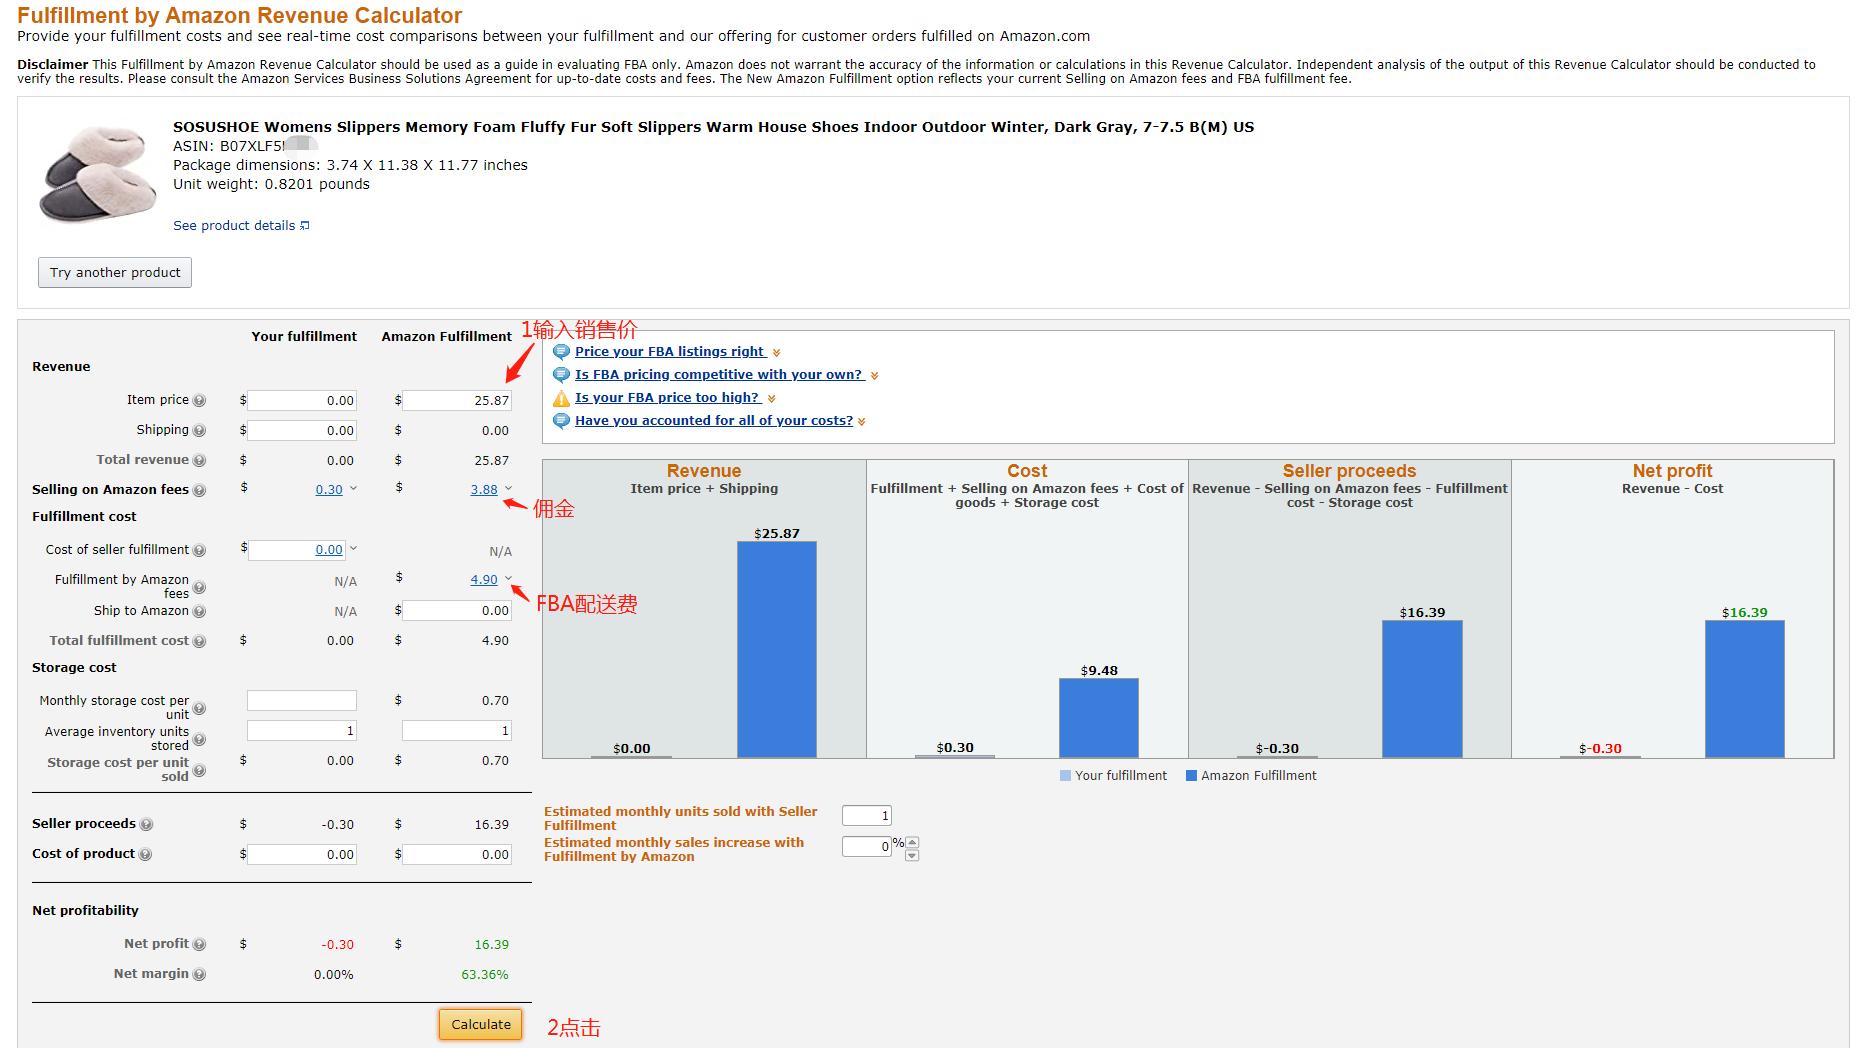Click help icon beside Shipping label
This screenshot has width=1858, height=1048.
click(x=199, y=431)
